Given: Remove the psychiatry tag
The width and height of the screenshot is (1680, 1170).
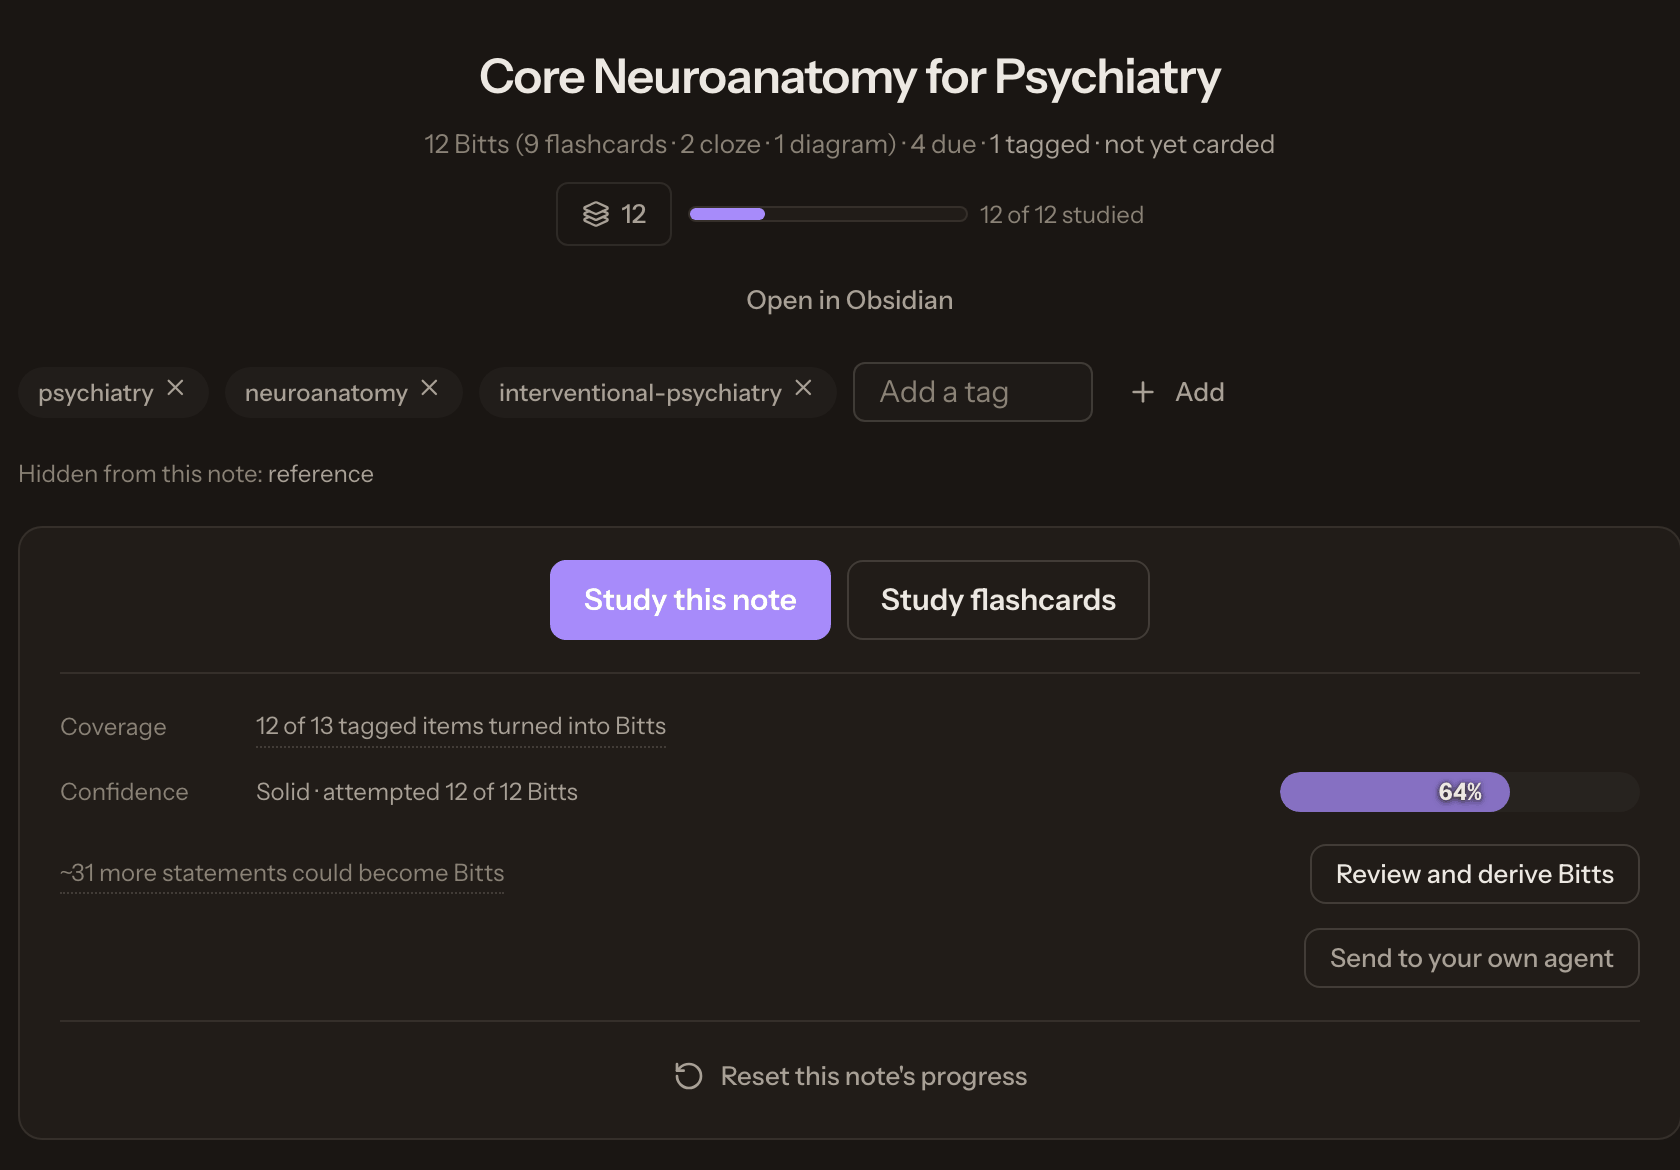Looking at the screenshot, I should tap(176, 388).
